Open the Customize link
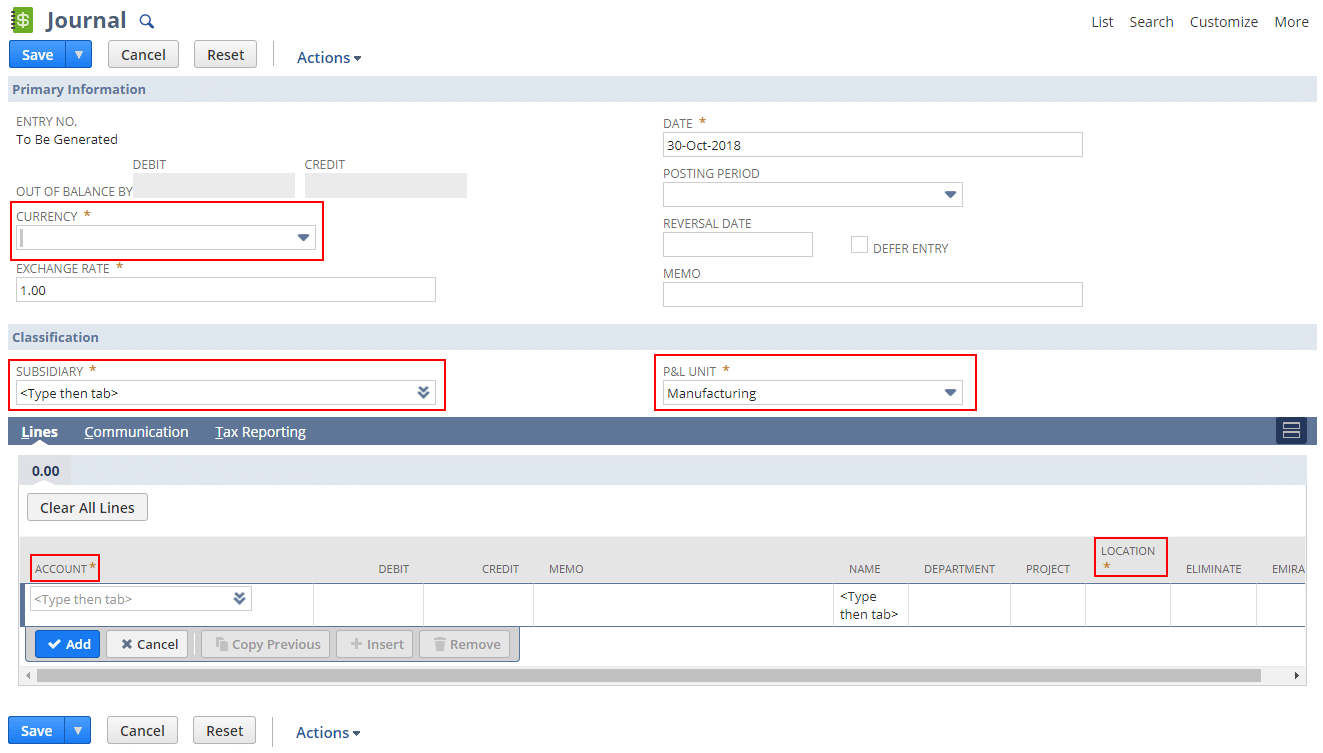Image resolution: width=1323 pixels, height=753 pixels. (1224, 22)
